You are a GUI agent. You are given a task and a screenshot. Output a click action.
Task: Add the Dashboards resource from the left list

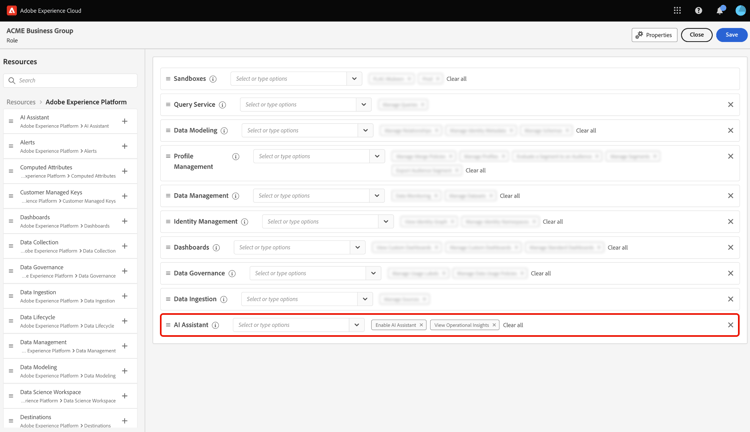(124, 221)
